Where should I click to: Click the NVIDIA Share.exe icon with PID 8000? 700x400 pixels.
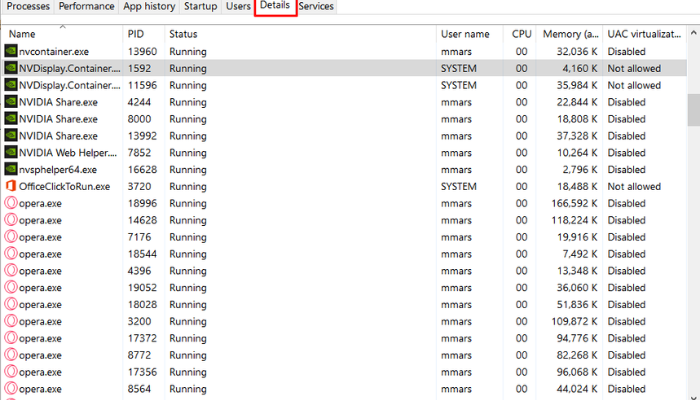11,119
